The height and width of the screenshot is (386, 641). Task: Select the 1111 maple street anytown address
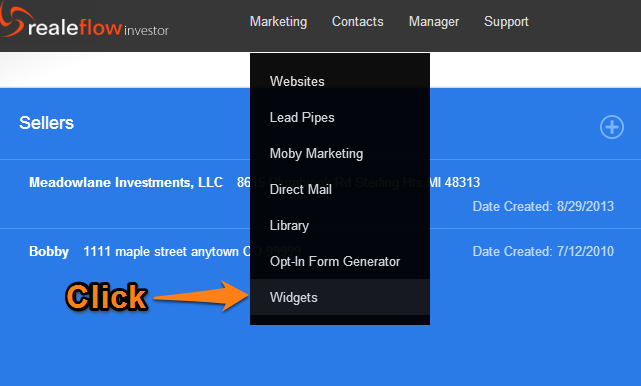tap(161, 251)
